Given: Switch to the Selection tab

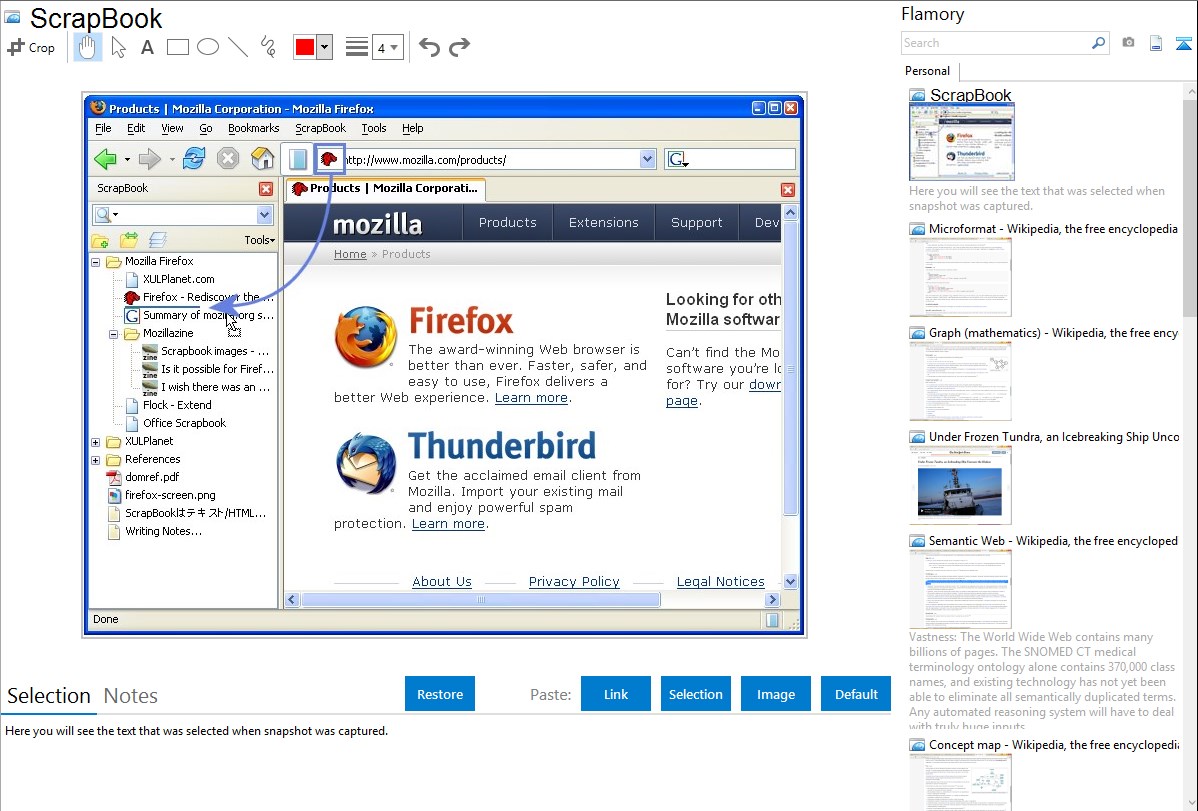Looking at the screenshot, I should (x=49, y=696).
